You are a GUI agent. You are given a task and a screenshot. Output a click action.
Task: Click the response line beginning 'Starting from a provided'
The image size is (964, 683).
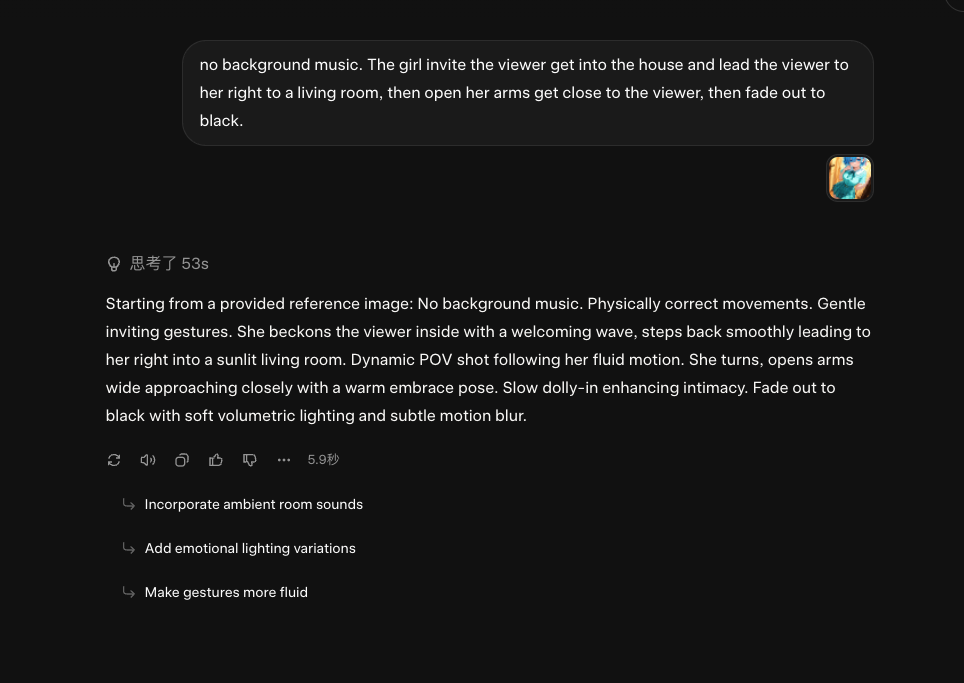tap(485, 304)
